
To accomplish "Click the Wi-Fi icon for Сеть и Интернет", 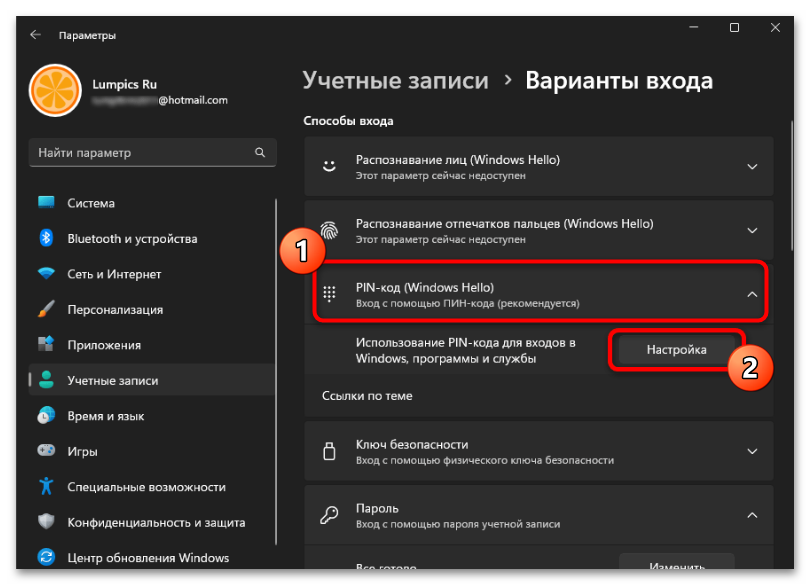I will 46,273.
